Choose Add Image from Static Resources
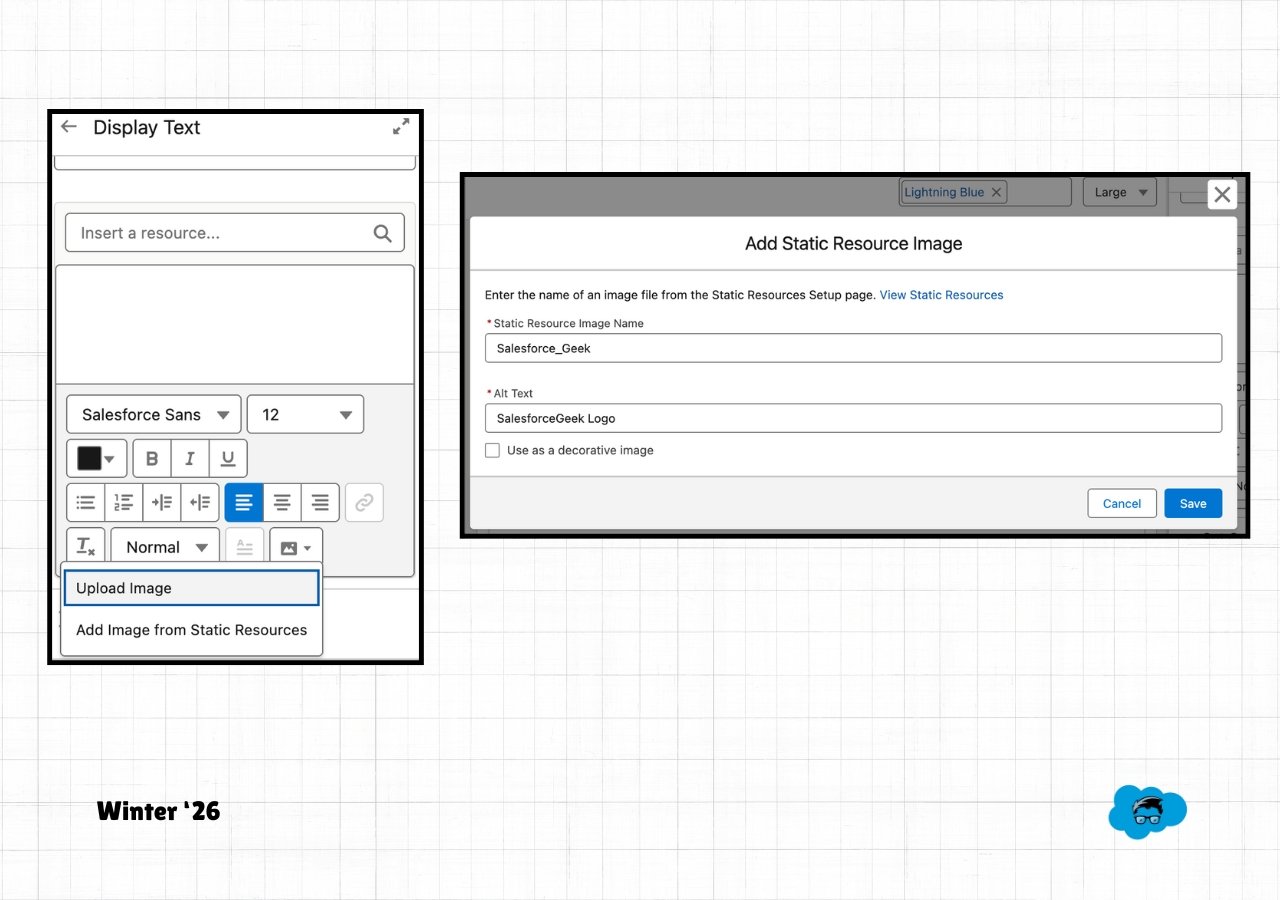The width and height of the screenshot is (1280, 900). pyautogui.click(x=191, y=630)
